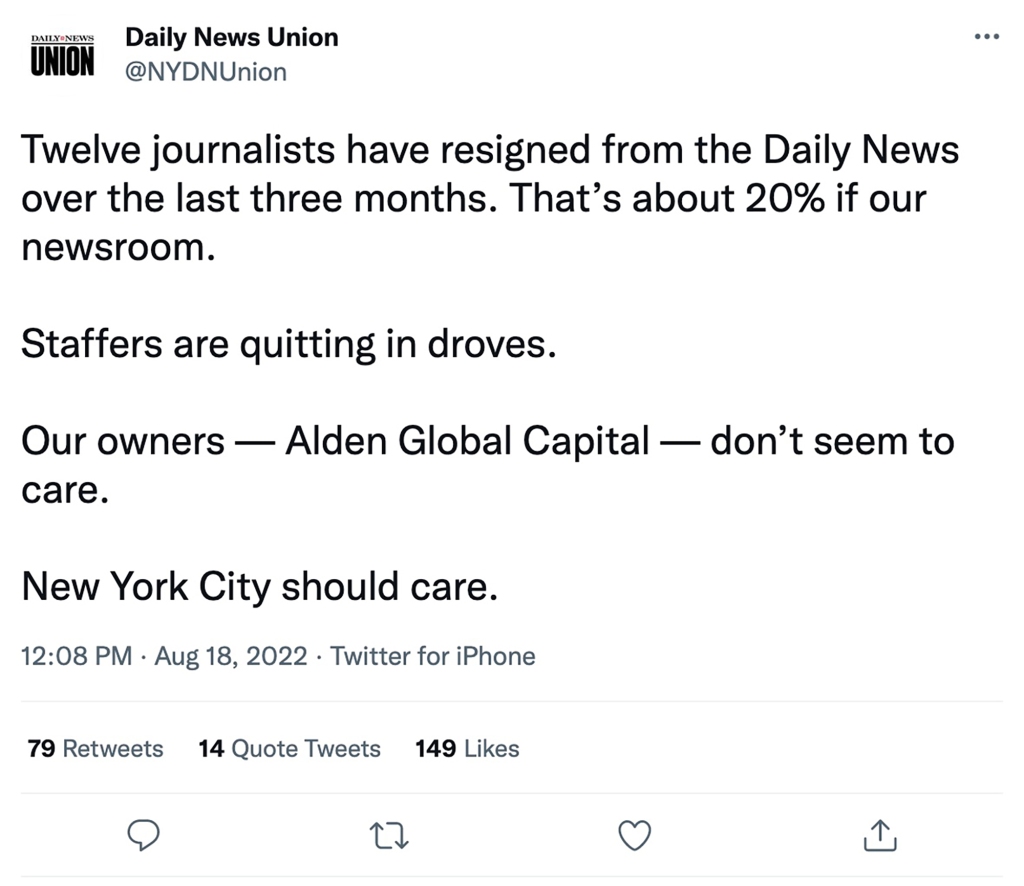Click the 'care.' line under Our owners

pos(64,490)
